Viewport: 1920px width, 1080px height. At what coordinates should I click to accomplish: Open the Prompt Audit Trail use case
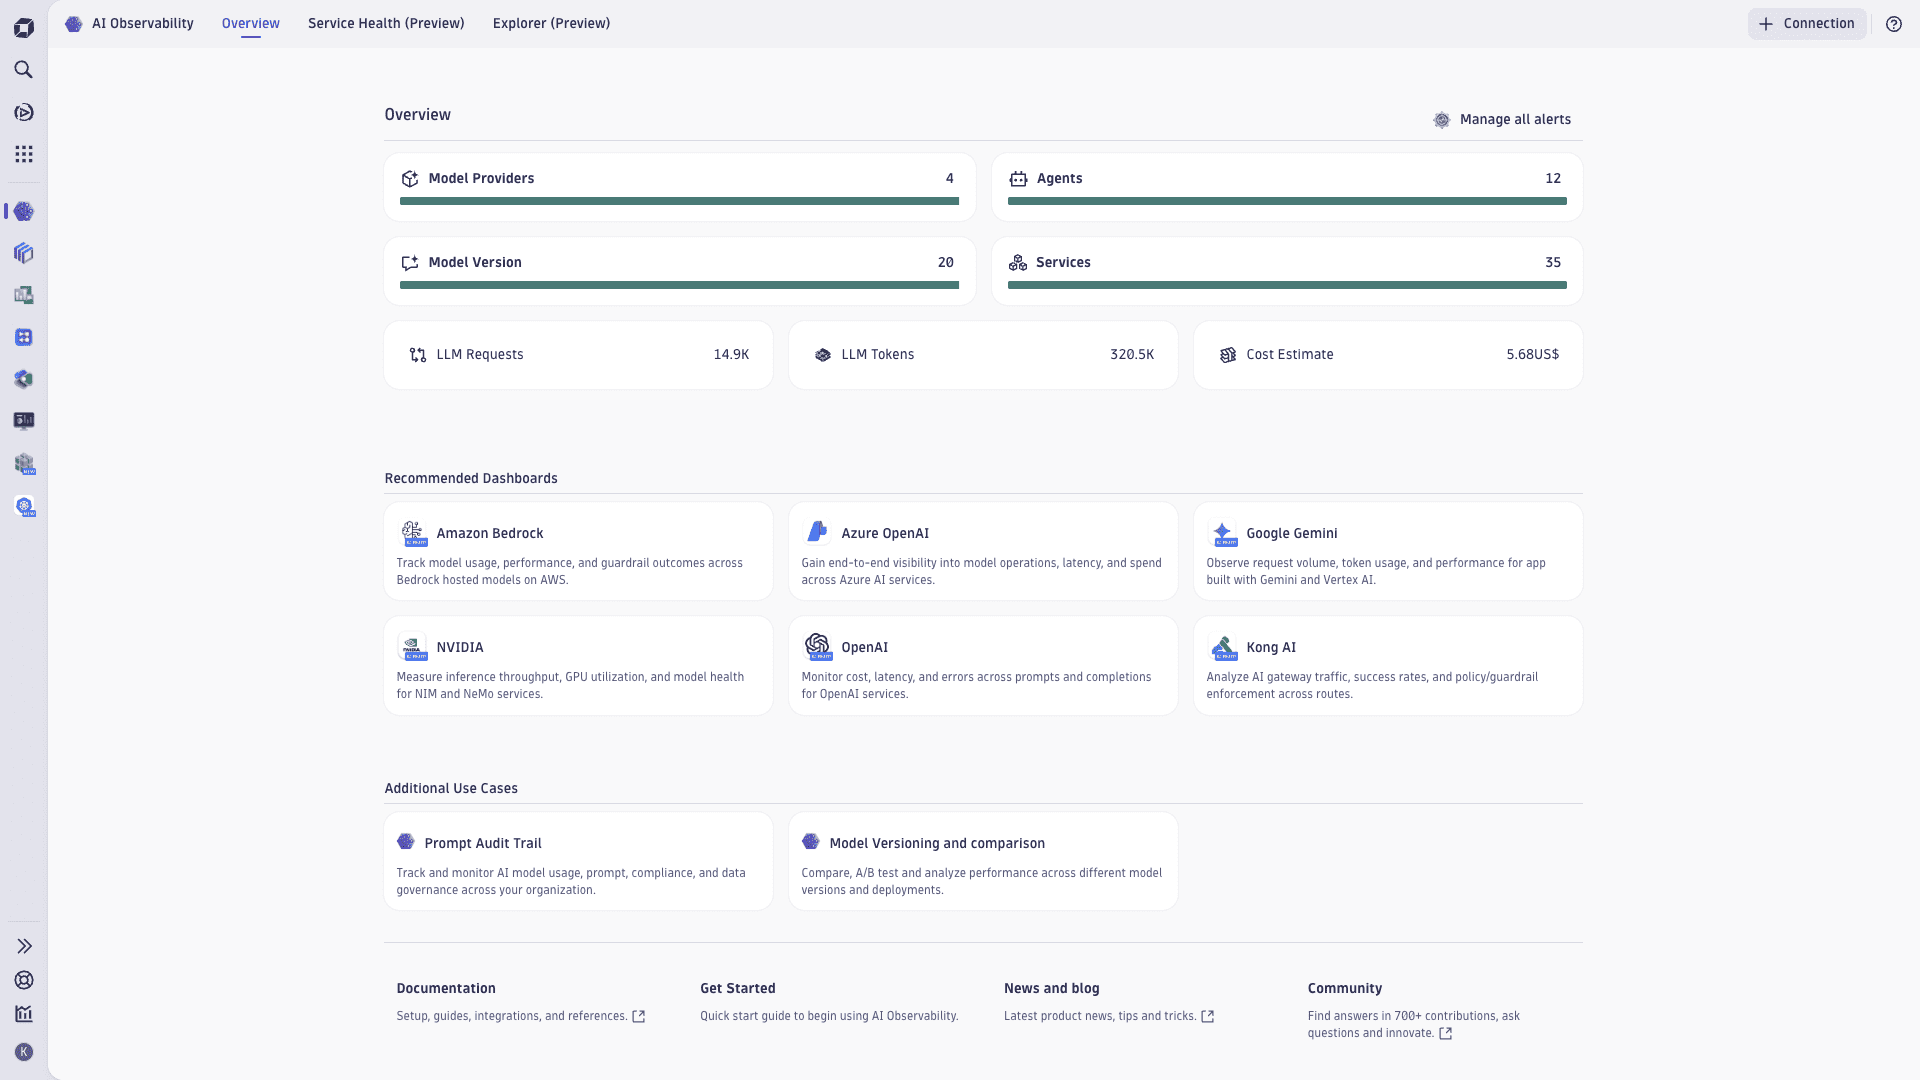pyautogui.click(x=577, y=860)
